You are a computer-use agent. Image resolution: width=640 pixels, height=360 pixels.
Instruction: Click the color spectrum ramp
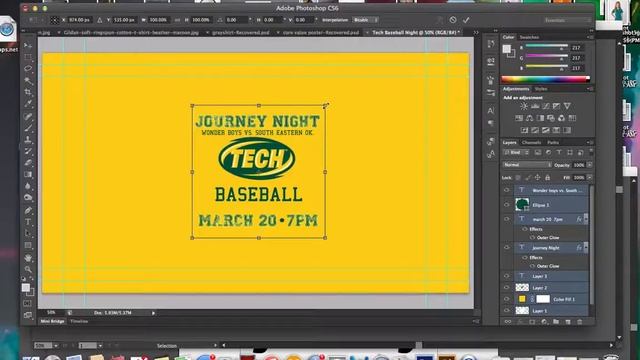pos(546,79)
